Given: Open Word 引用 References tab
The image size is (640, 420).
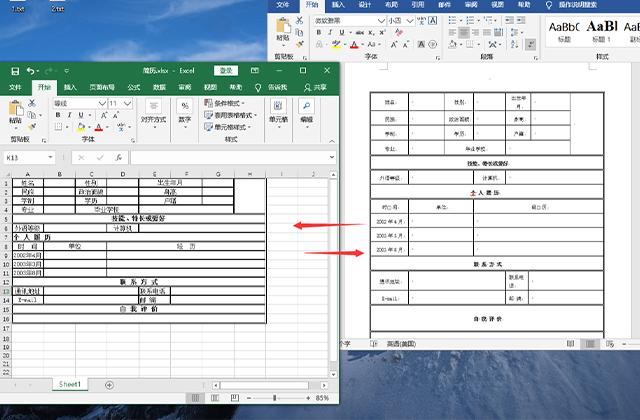Looking at the screenshot, I should pos(418,5).
